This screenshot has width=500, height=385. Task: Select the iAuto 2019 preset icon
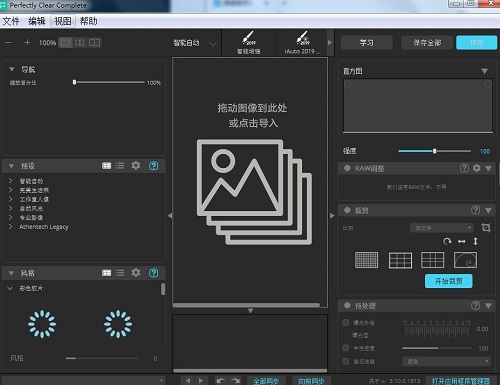point(302,42)
